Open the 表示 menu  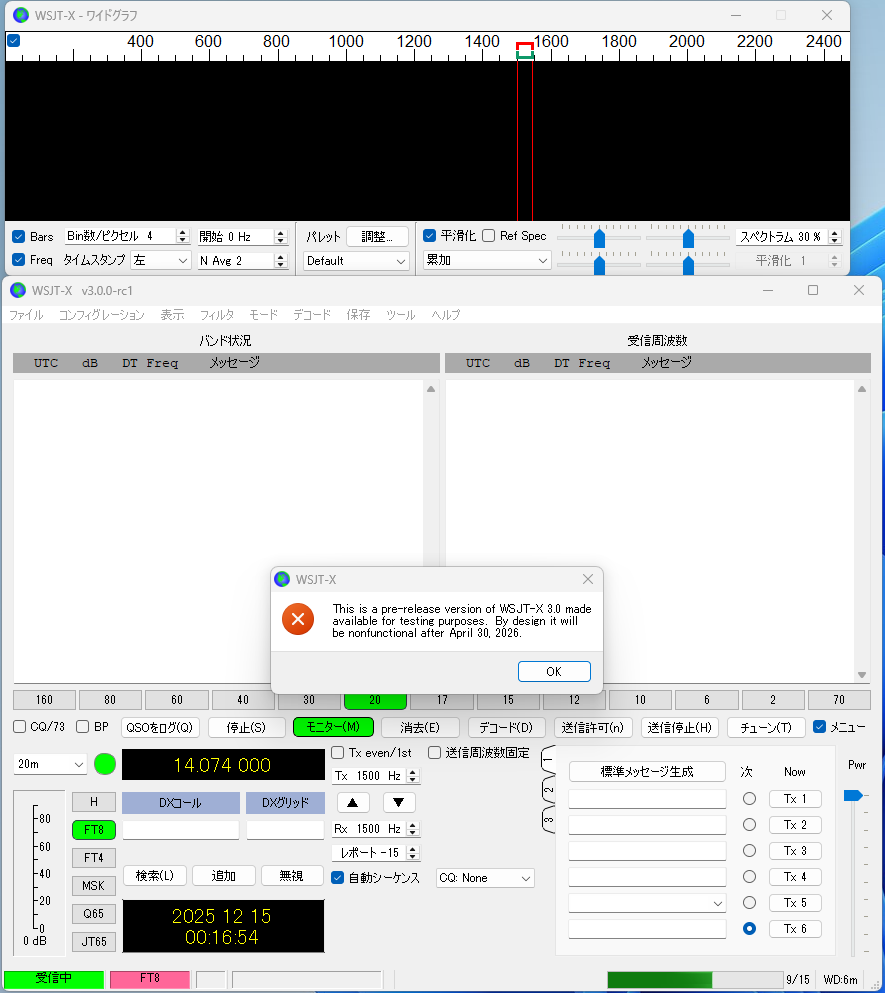172,315
